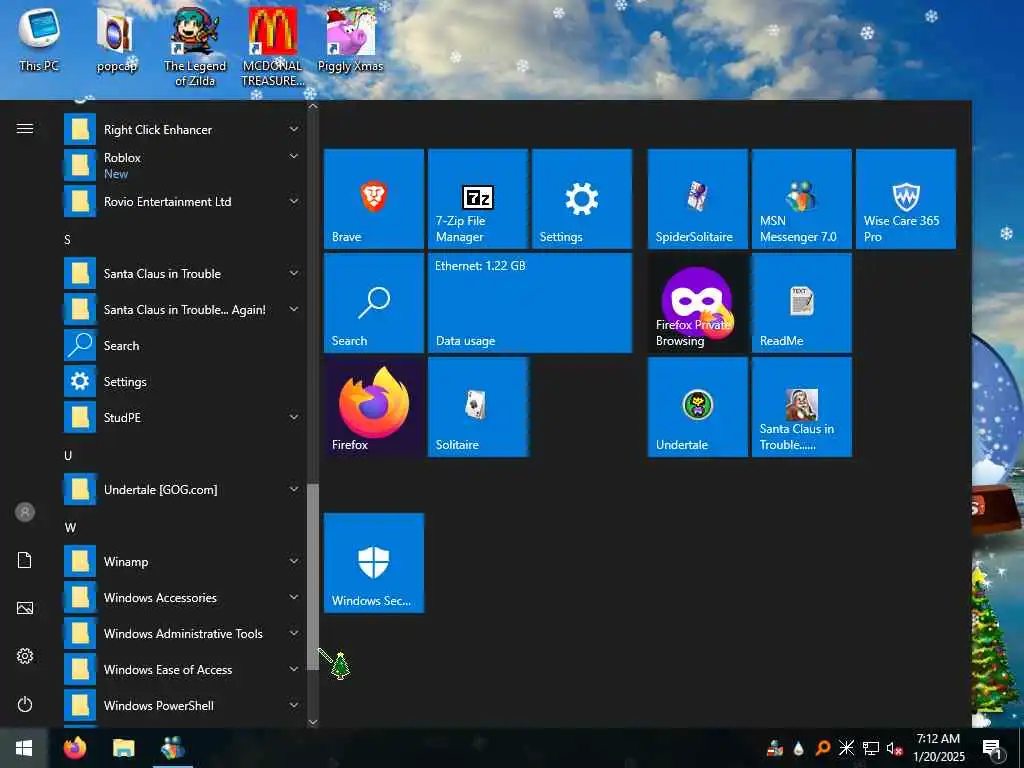The image size is (1024, 768).
Task: Expand the Roblox folder chevron
Action: click(294, 156)
